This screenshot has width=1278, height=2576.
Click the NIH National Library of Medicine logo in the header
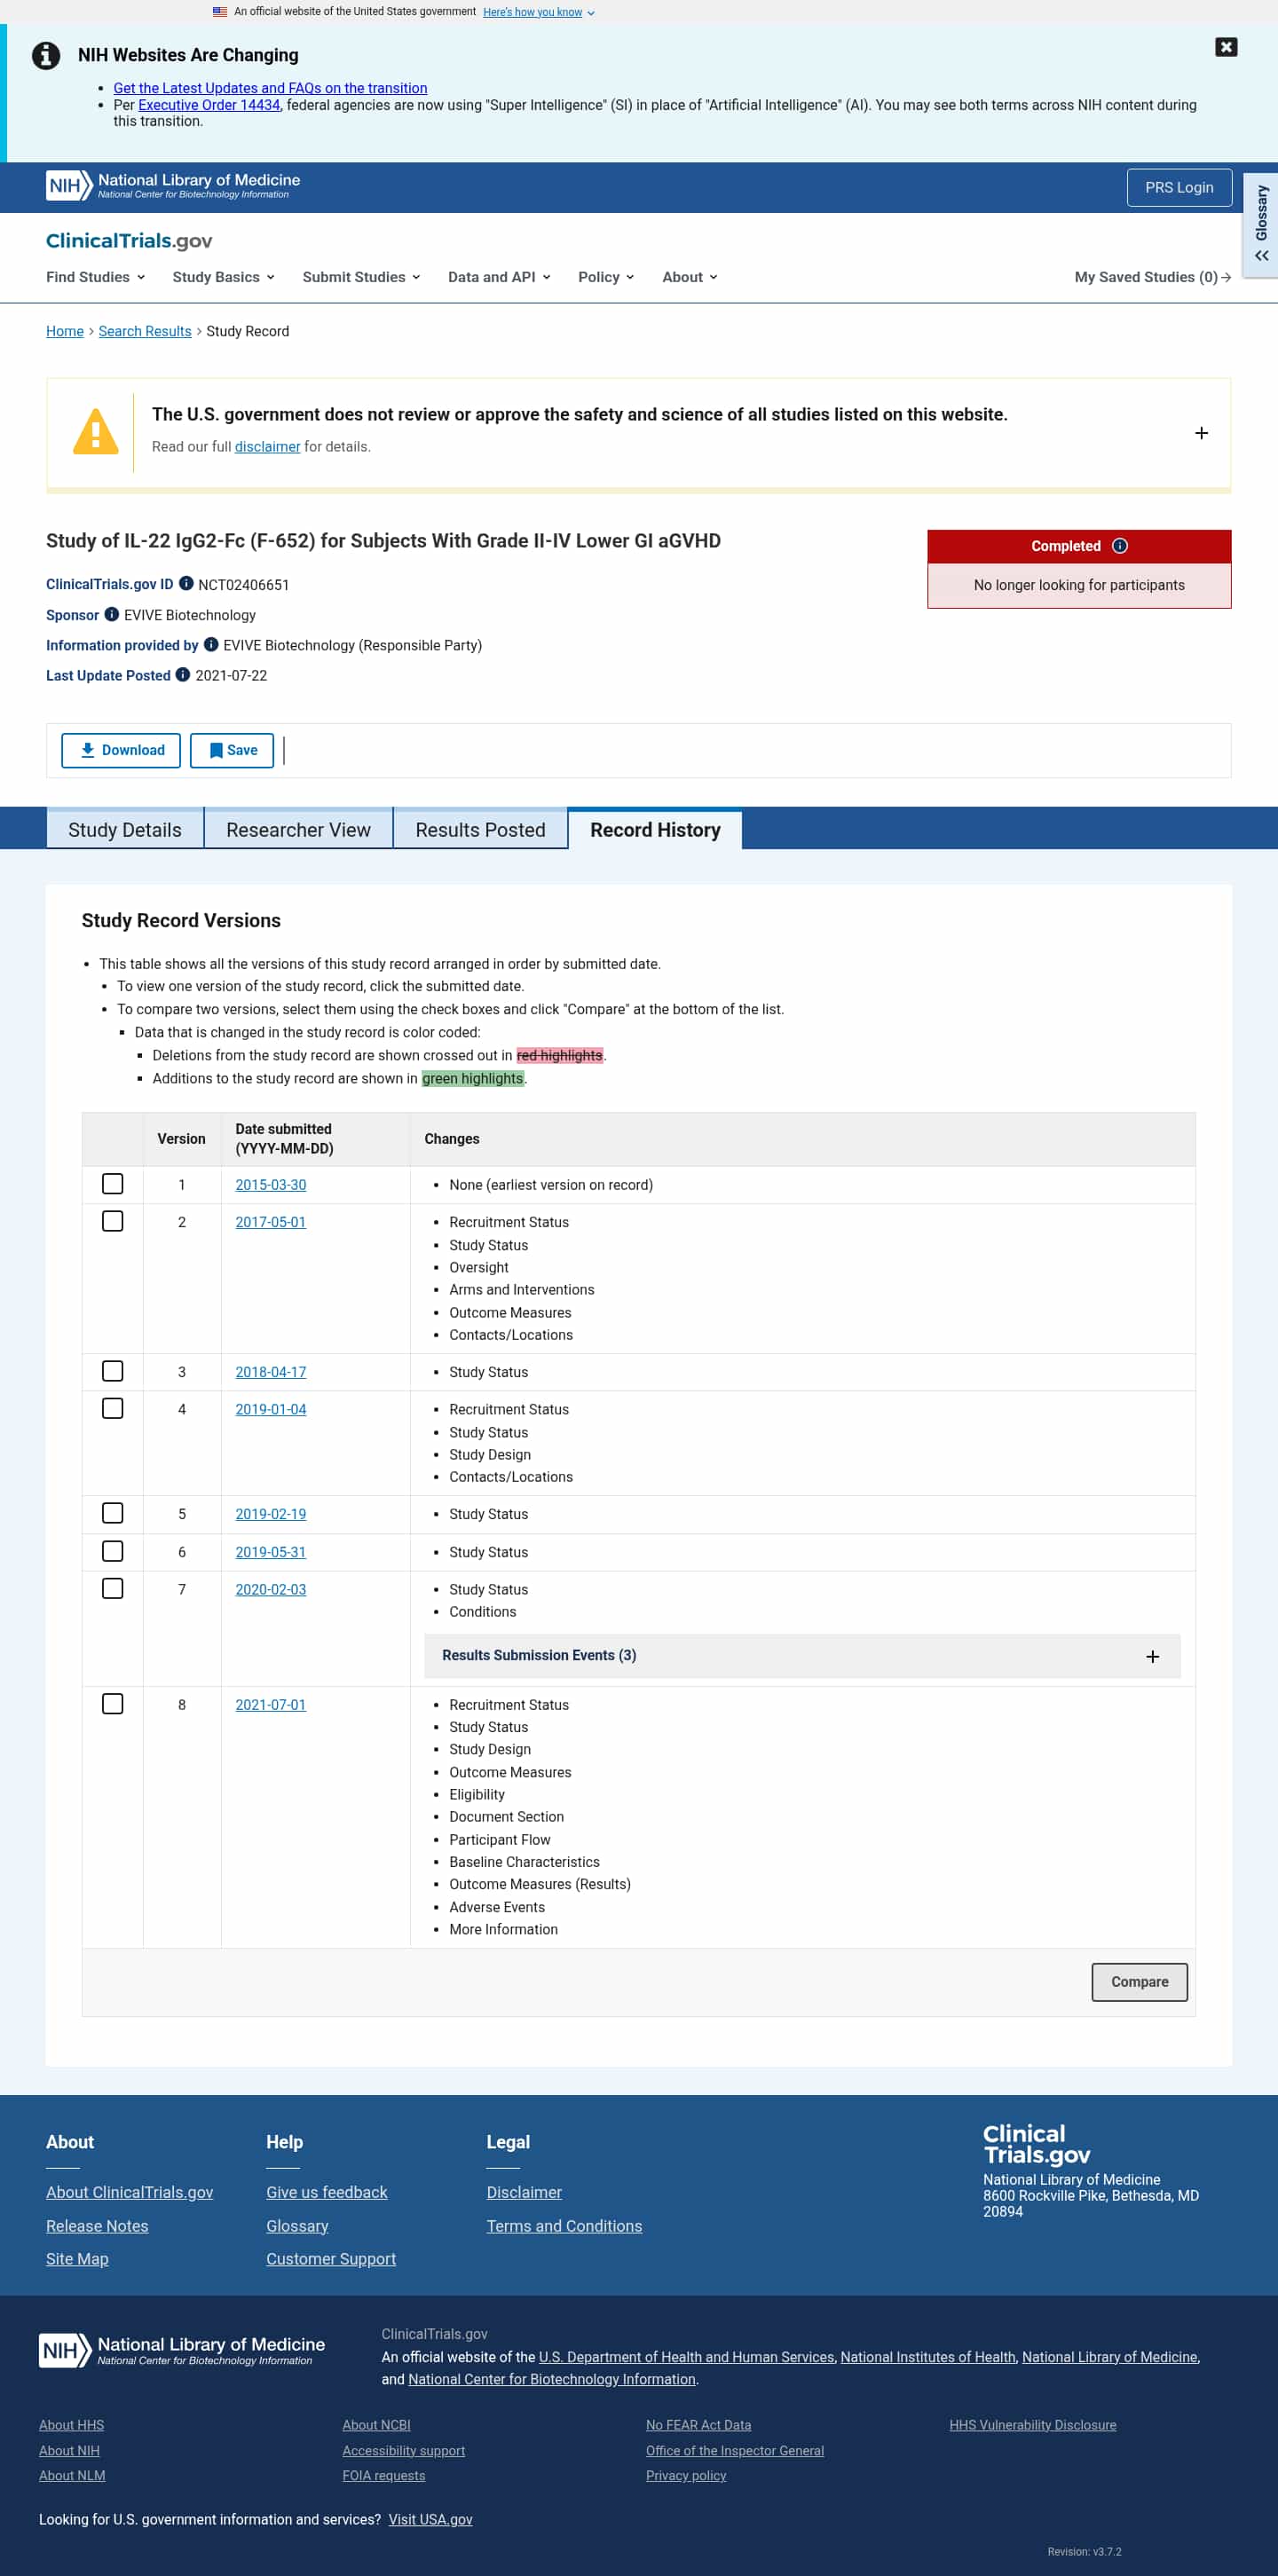click(173, 185)
